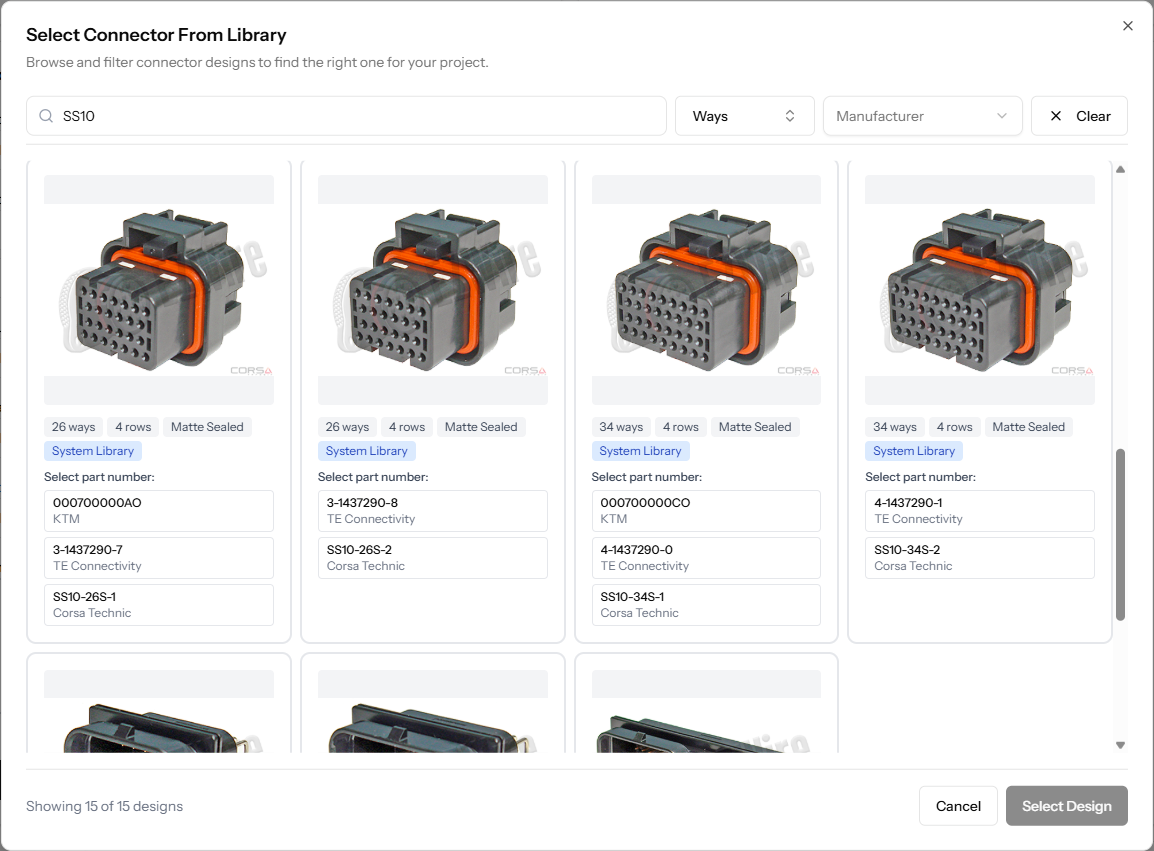Click the X icon on the Clear button
This screenshot has height=851, width=1154.
(1055, 115)
